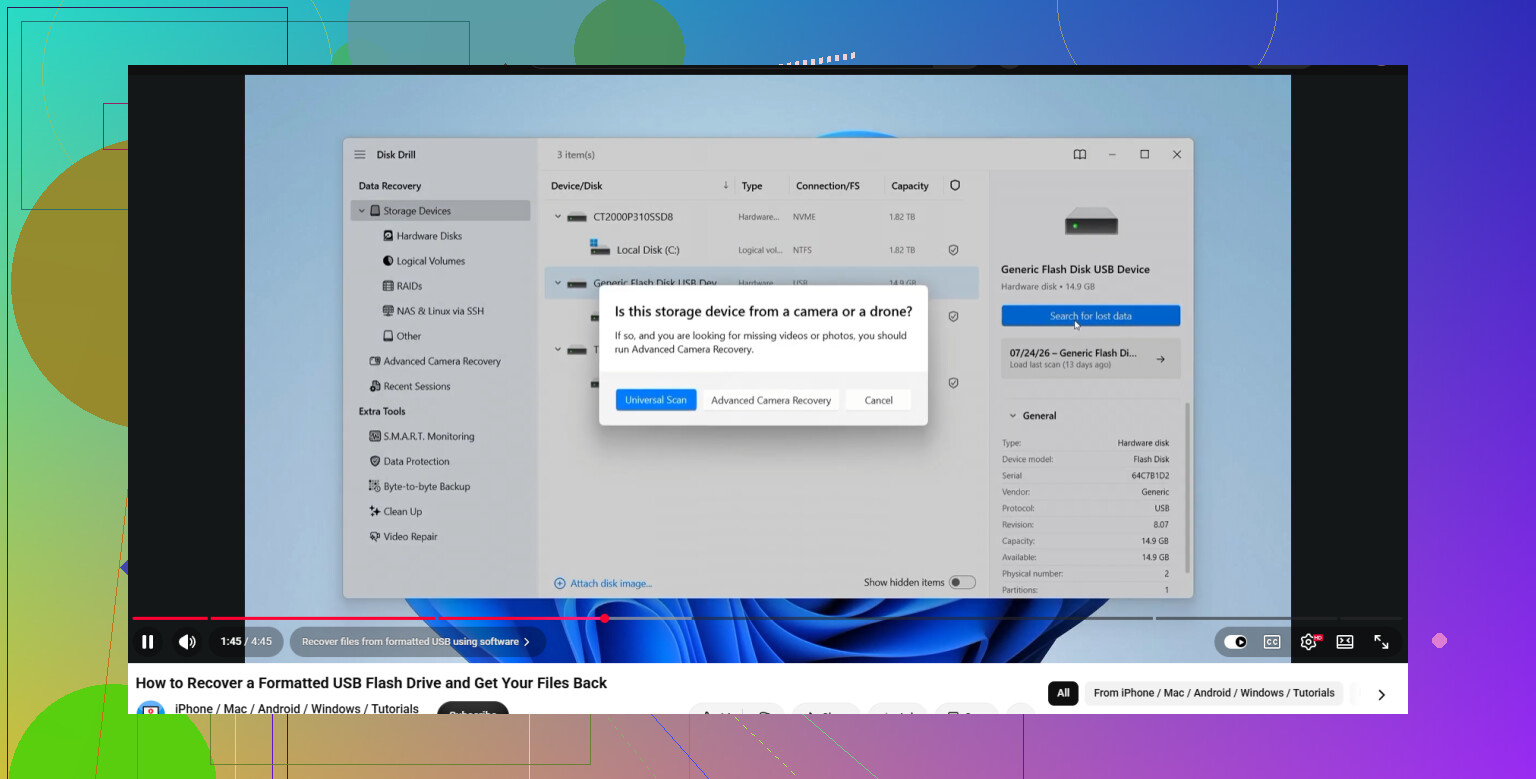1536x779 pixels.
Task: Select the All filter chip
Action: [1063, 693]
